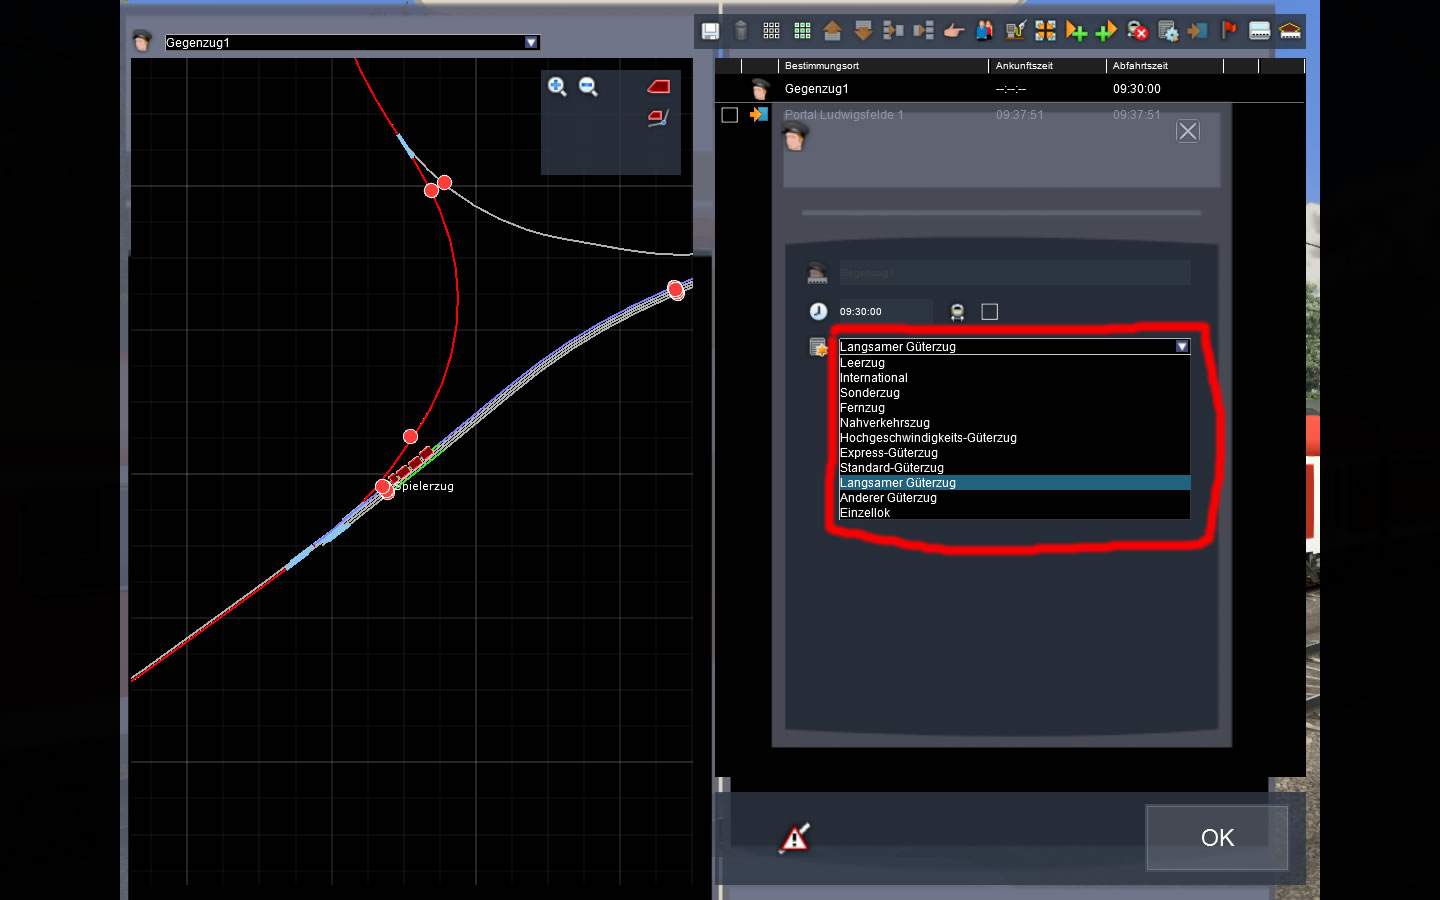
Task: Click the Portal Ludwigsfelde 1 destination entry
Action: coord(844,115)
